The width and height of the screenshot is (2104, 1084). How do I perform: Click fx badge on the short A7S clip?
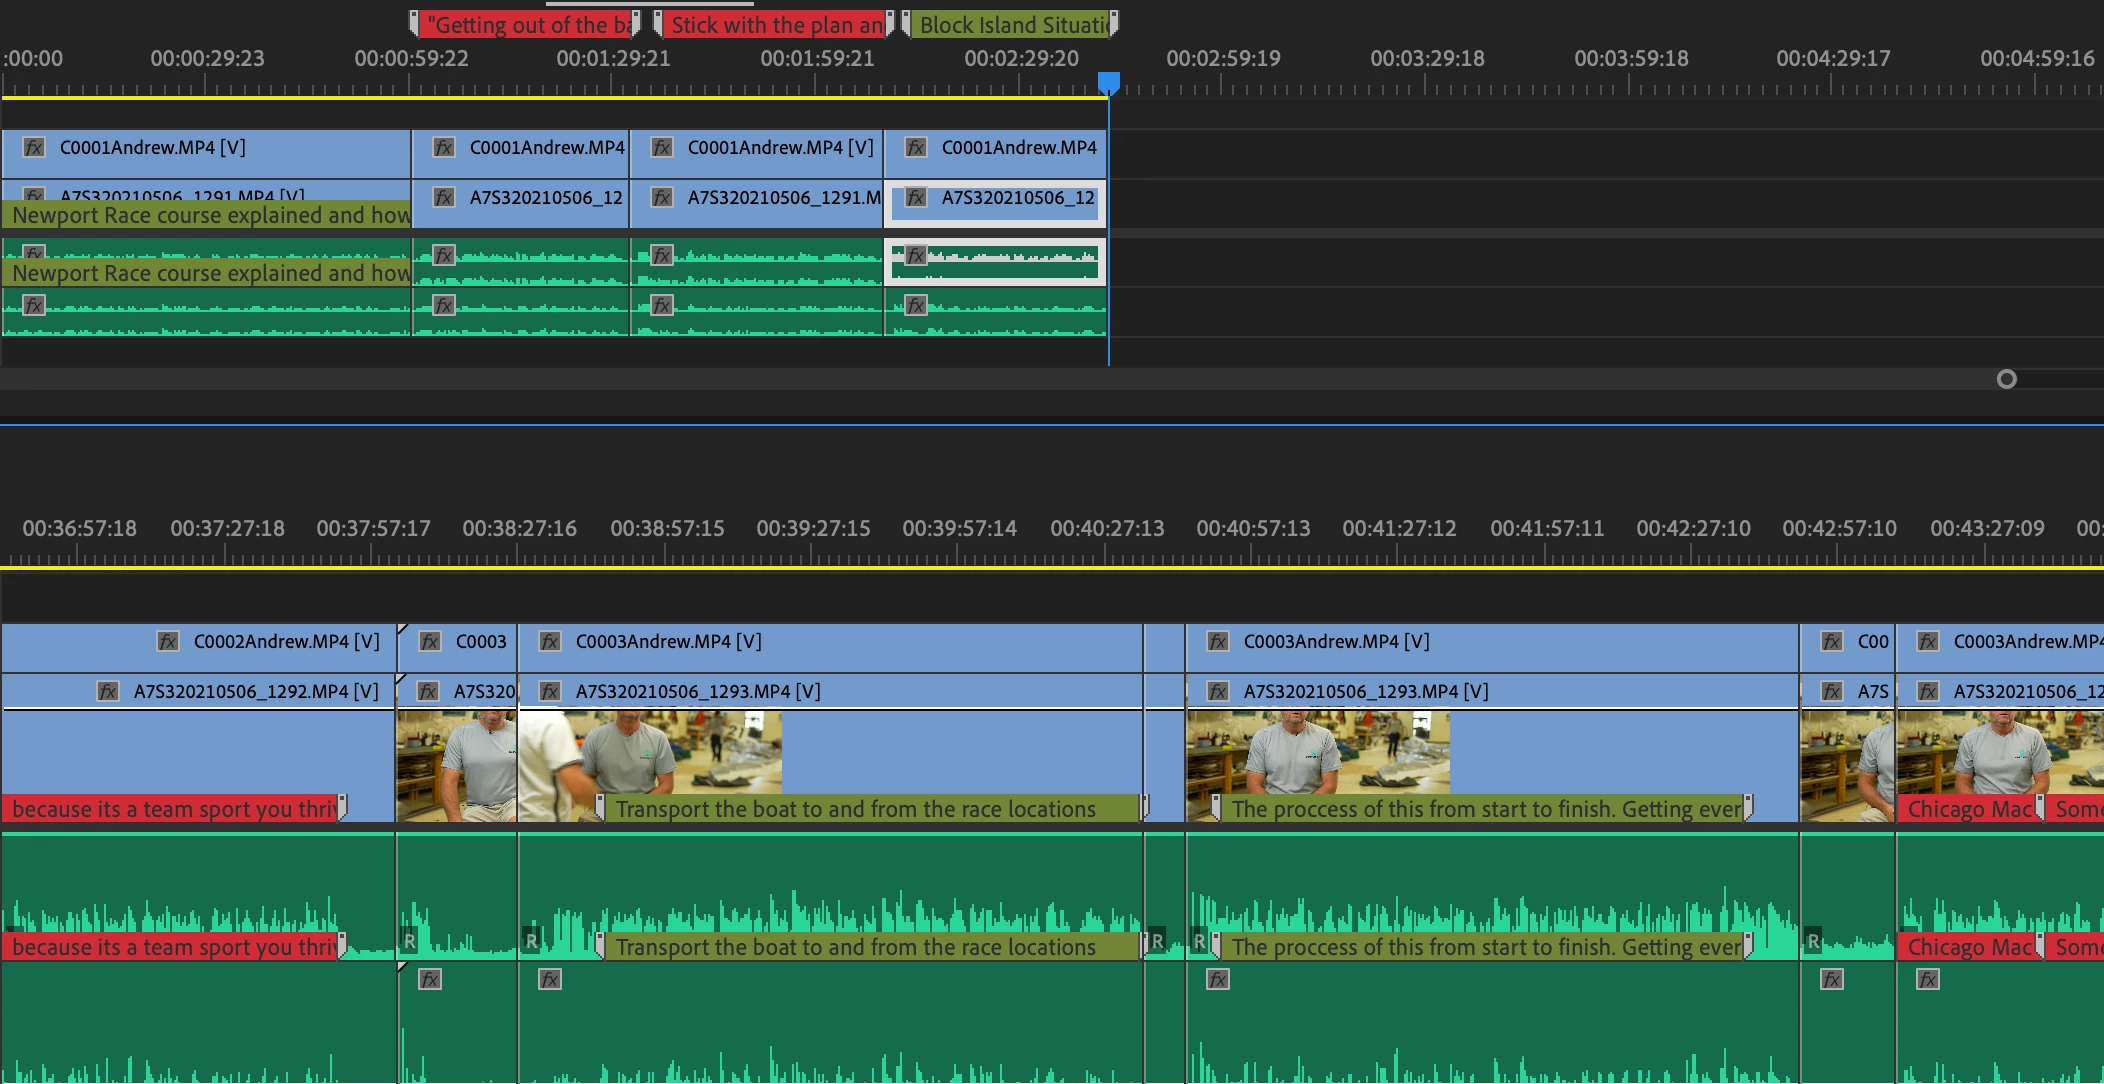1832,691
